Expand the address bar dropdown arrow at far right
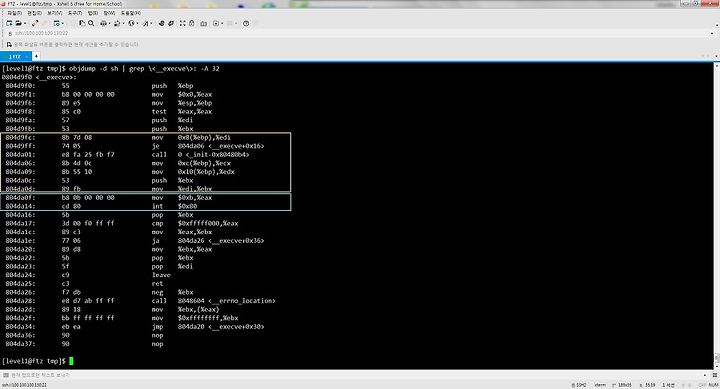The height and width of the screenshot is (389, 720). tap(712, 34)
